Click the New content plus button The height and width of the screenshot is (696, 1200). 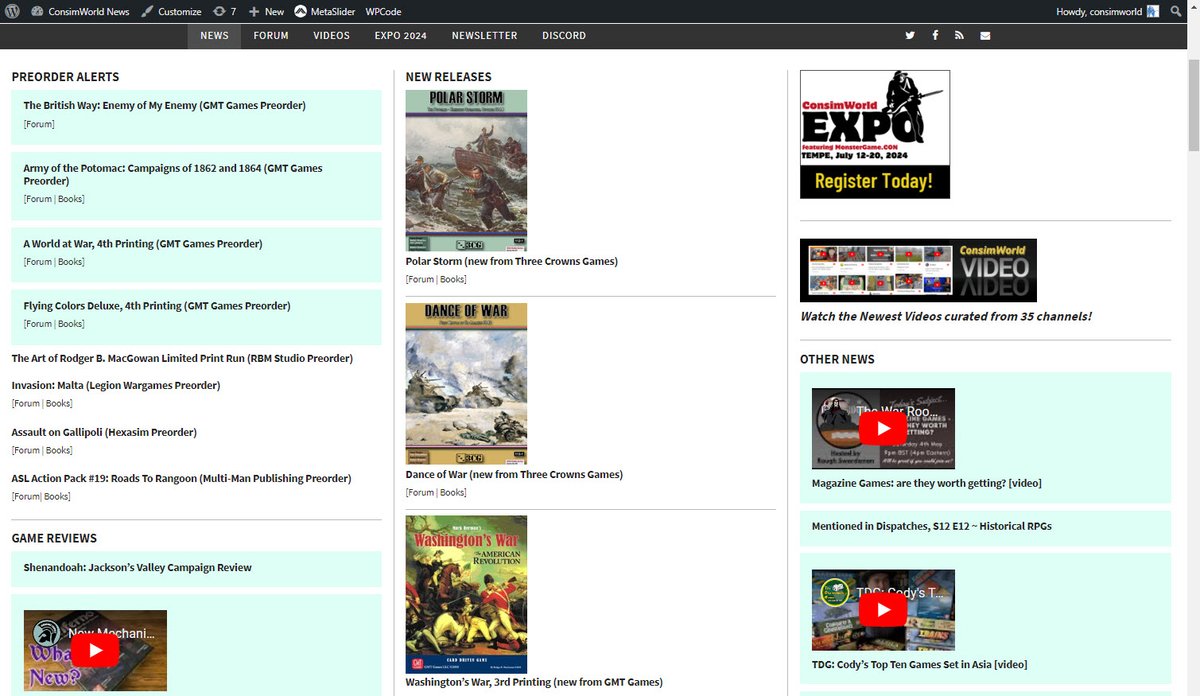tap(266, 11)
